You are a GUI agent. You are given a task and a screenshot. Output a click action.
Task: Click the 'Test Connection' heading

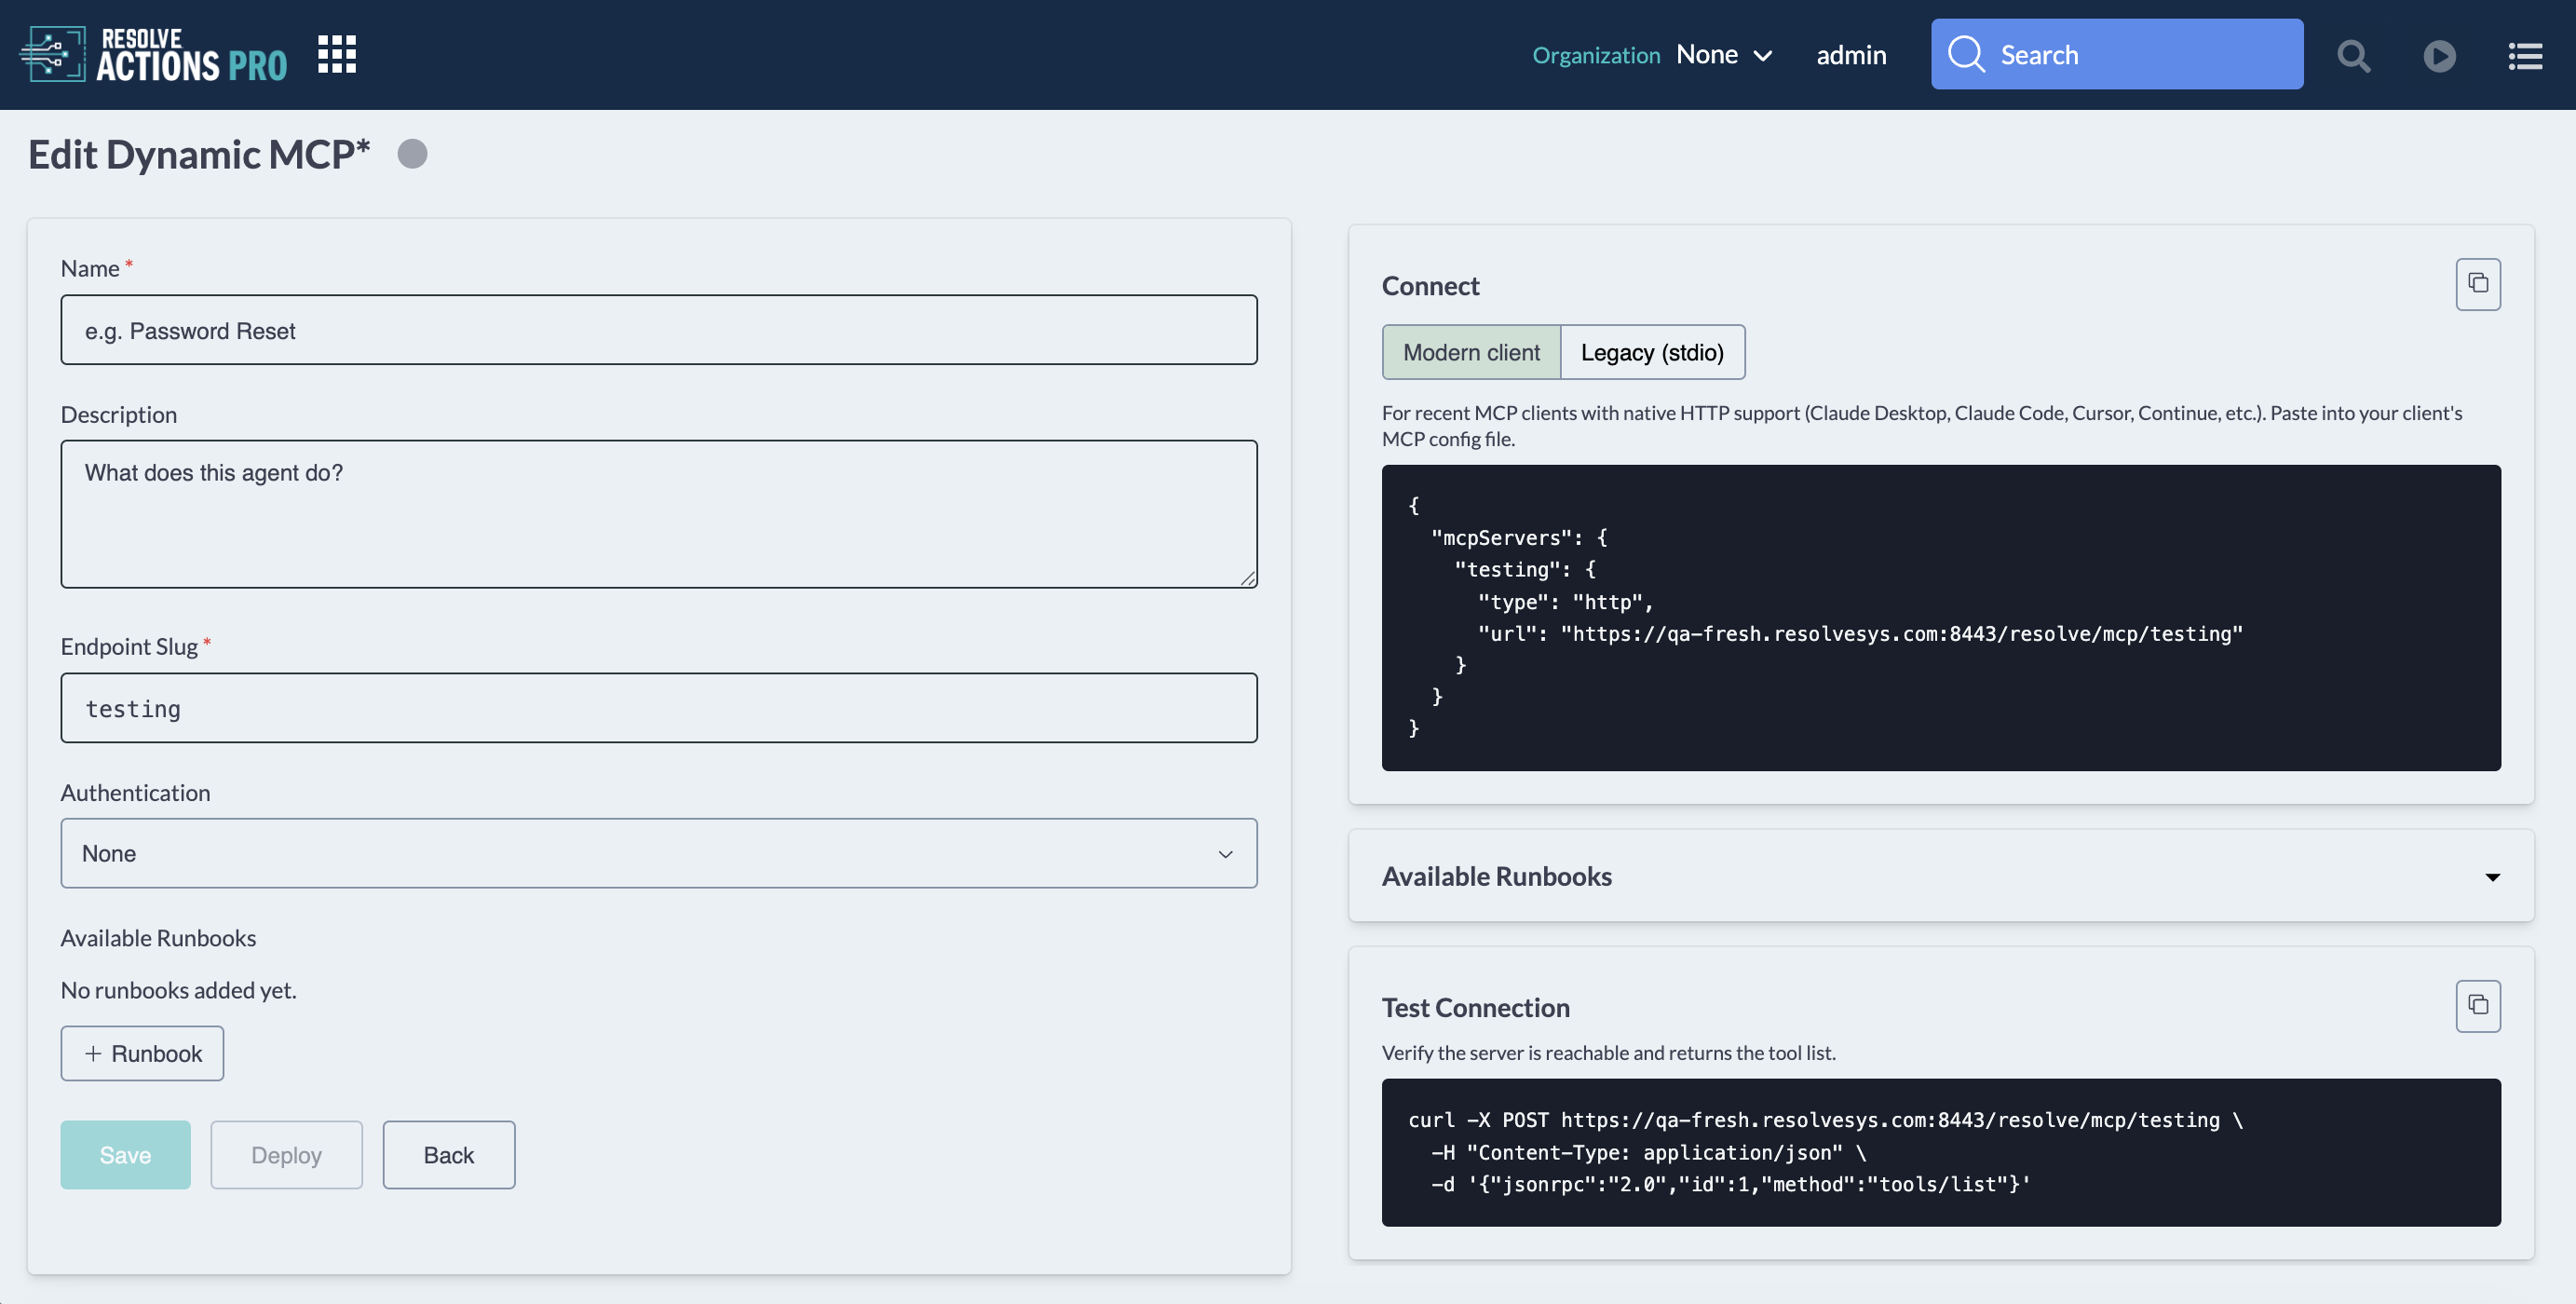(x=1475, y=1008)
